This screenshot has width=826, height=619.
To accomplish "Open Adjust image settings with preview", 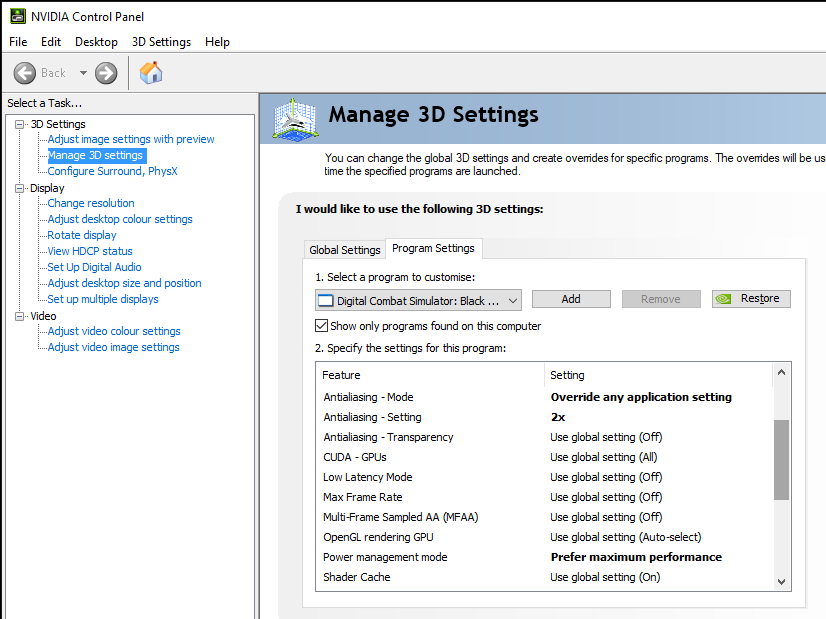I will (x=131, y=139).
